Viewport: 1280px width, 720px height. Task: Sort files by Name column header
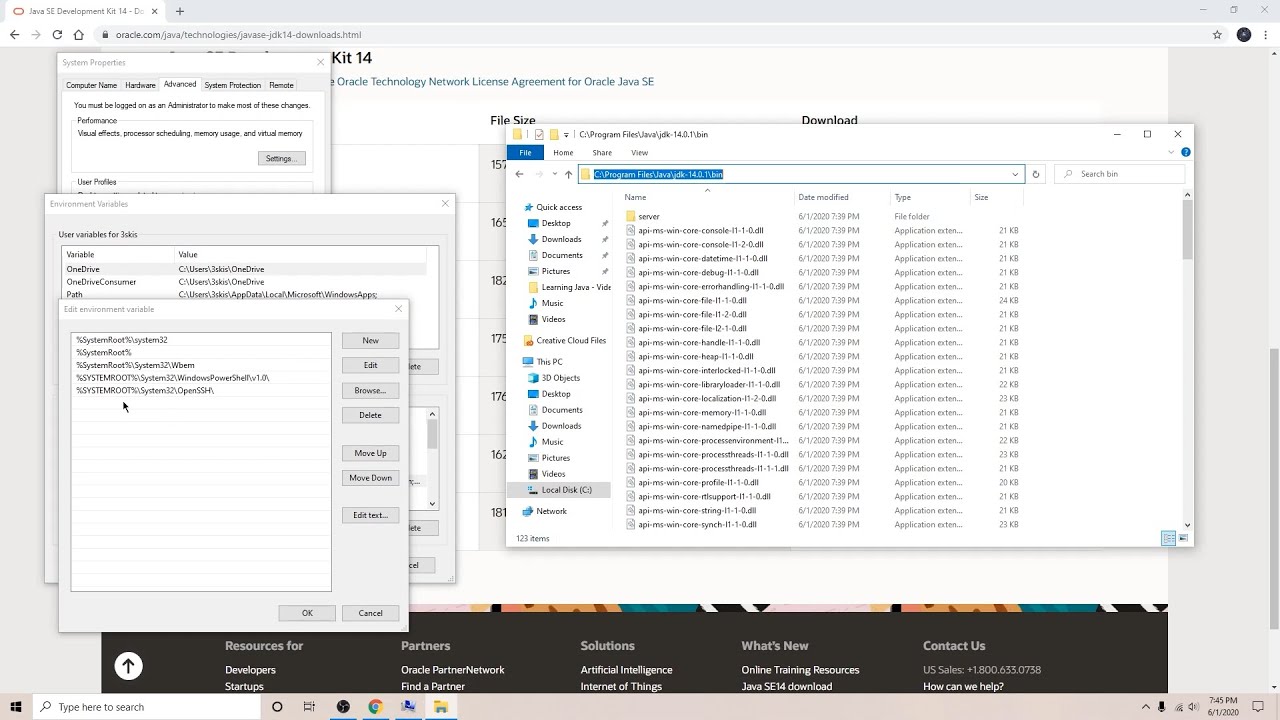tap(635, 197)
